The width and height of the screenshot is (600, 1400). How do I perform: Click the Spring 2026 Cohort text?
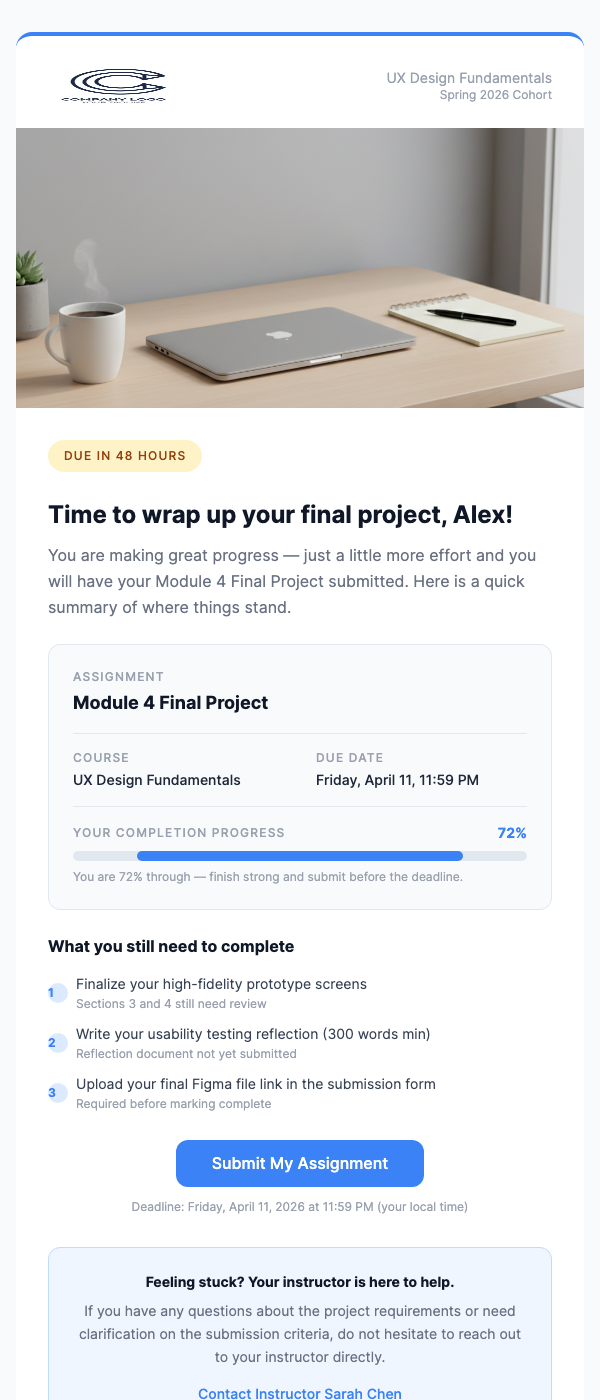496,96
